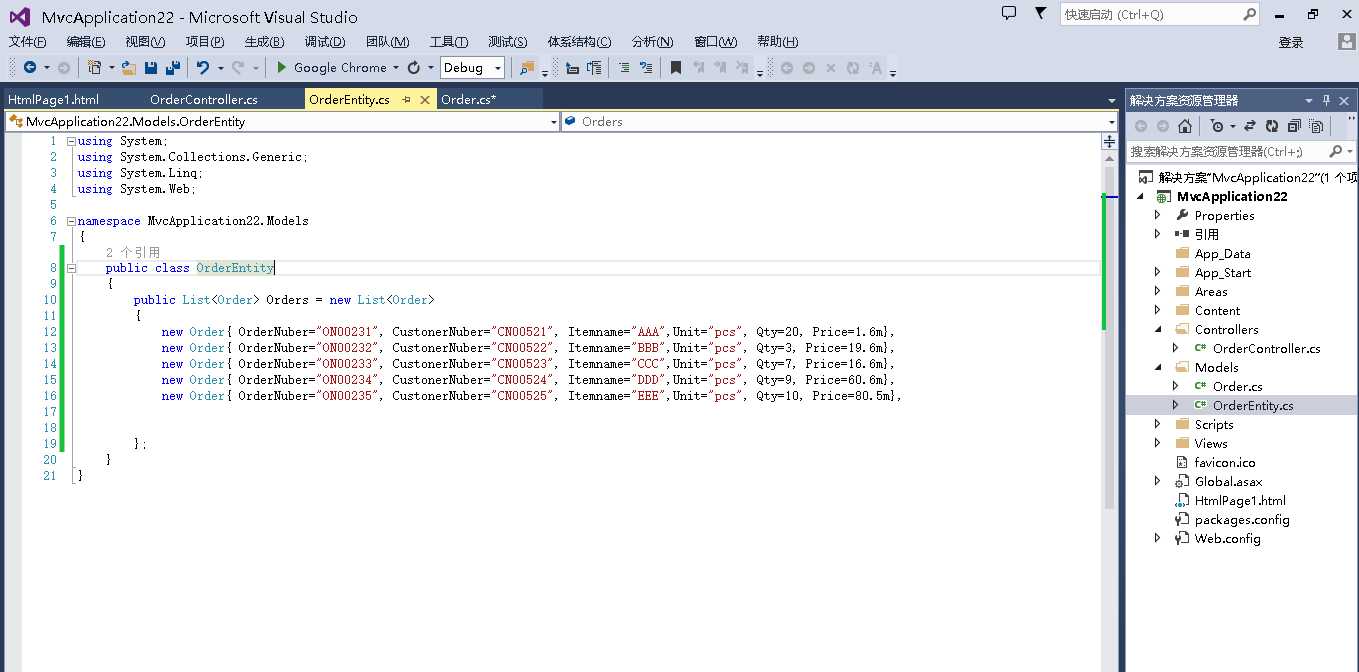
Task: Expand the App_Start folder node
Action: point(1158,272)
